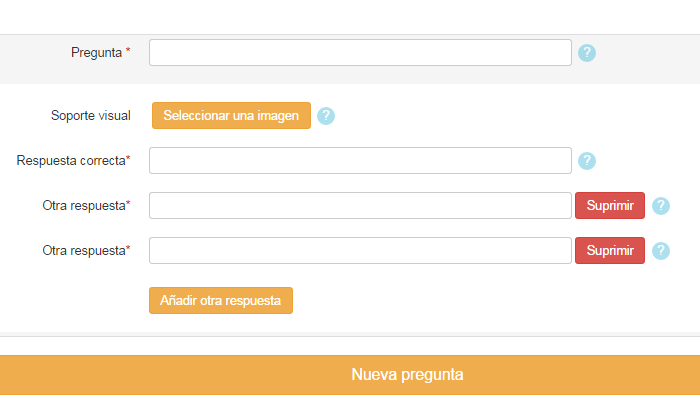Open help icon beside second Suprimir button
Image resolution: width=700 pixels, height=400 pixels.
(661, 251)
